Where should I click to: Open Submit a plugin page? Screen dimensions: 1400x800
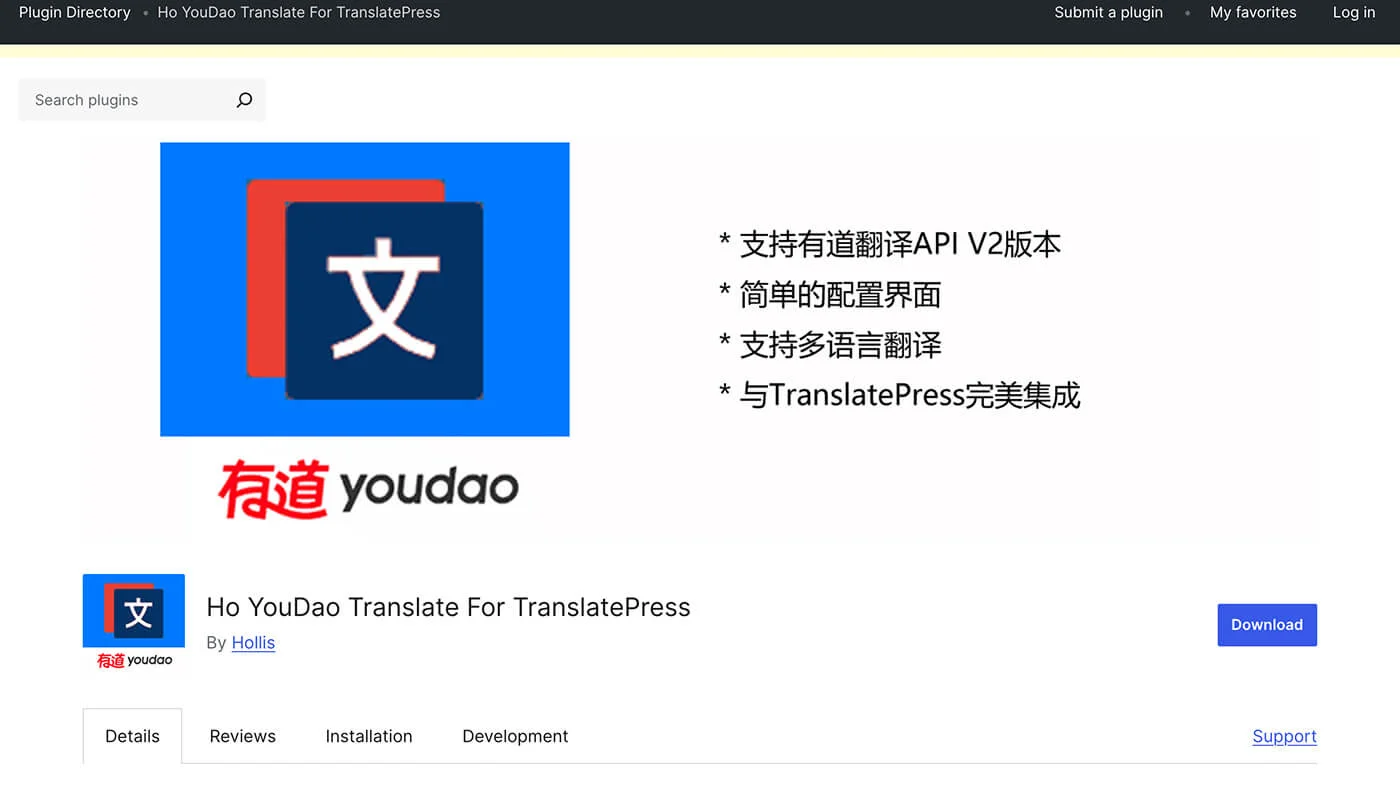point(1108,13)
